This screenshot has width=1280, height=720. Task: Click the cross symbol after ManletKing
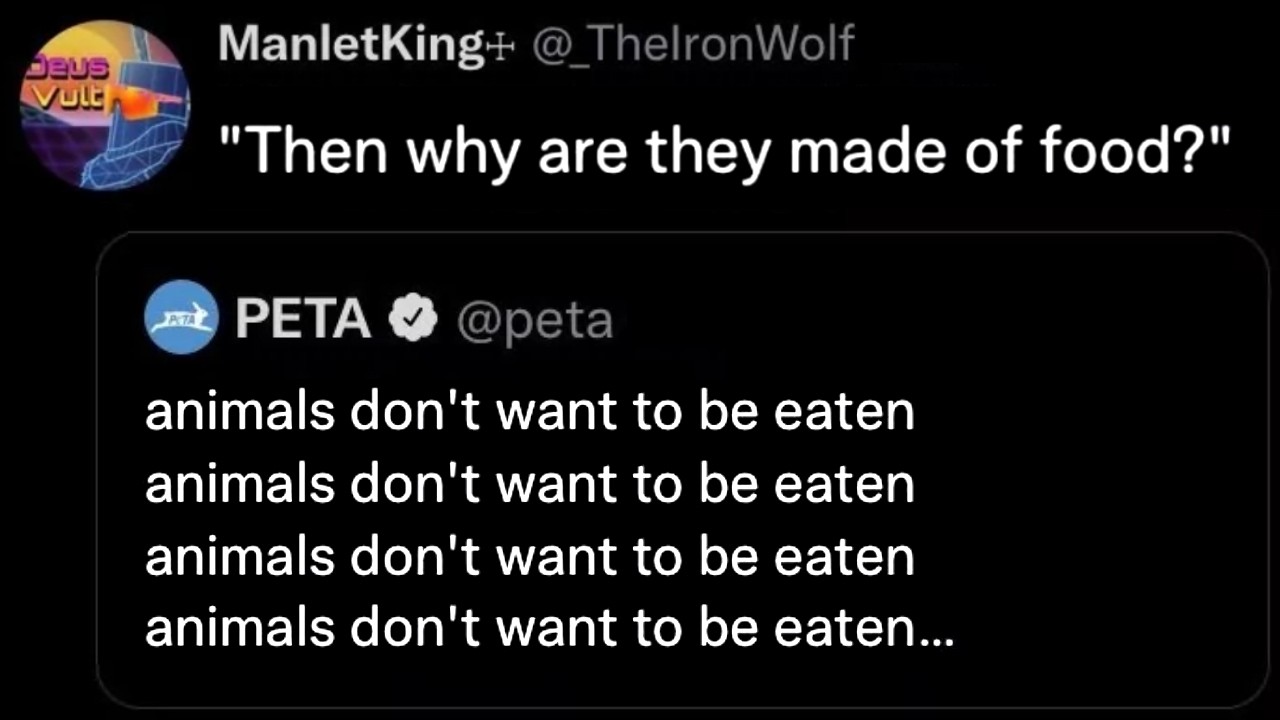tap(498, 47)
